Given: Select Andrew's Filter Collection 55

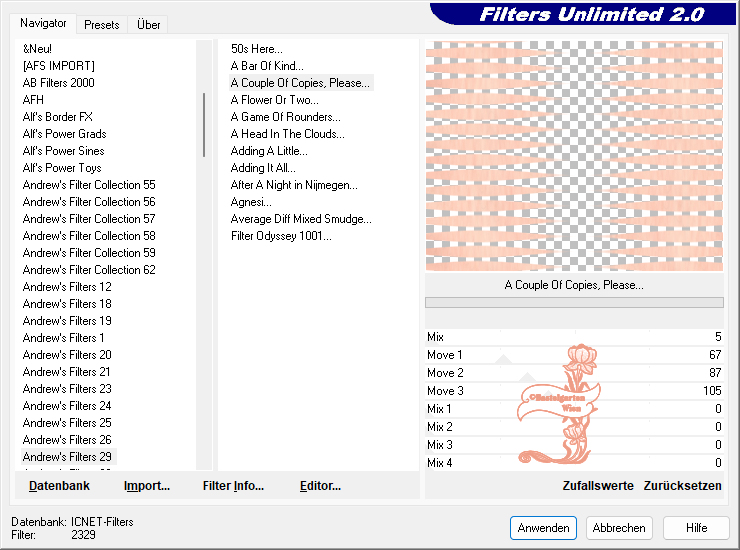Looking at the screenshot, I should pos(89,185).
